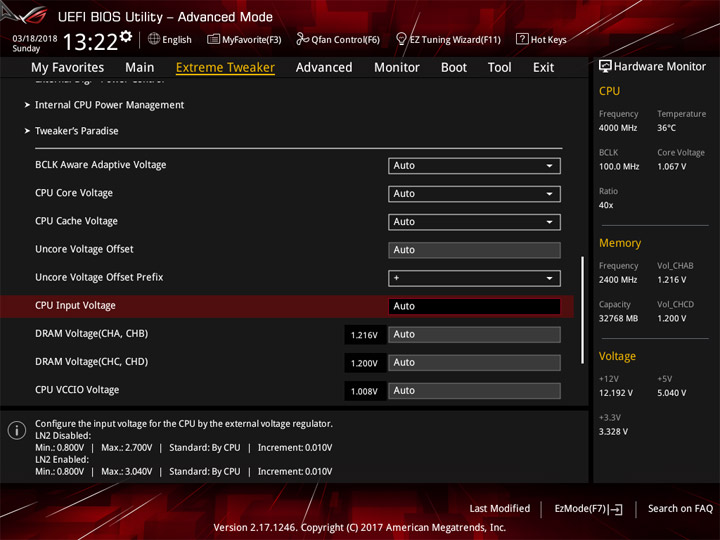The width and height of the screenshot is (720, 540).
Task: Click the 1.008V VCCIO voltage reading
Action: (x=364, y=391)
